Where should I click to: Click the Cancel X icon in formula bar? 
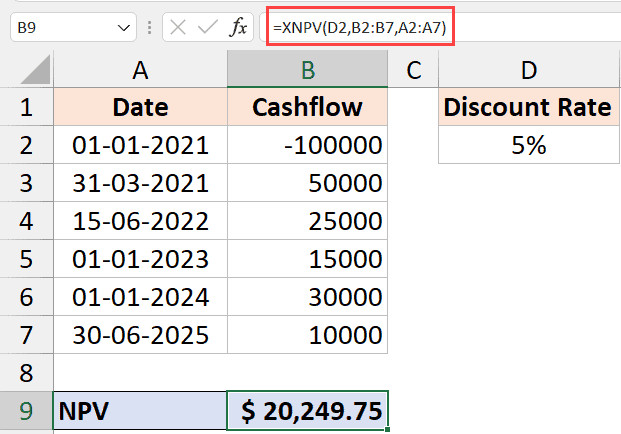pos(179,28)
